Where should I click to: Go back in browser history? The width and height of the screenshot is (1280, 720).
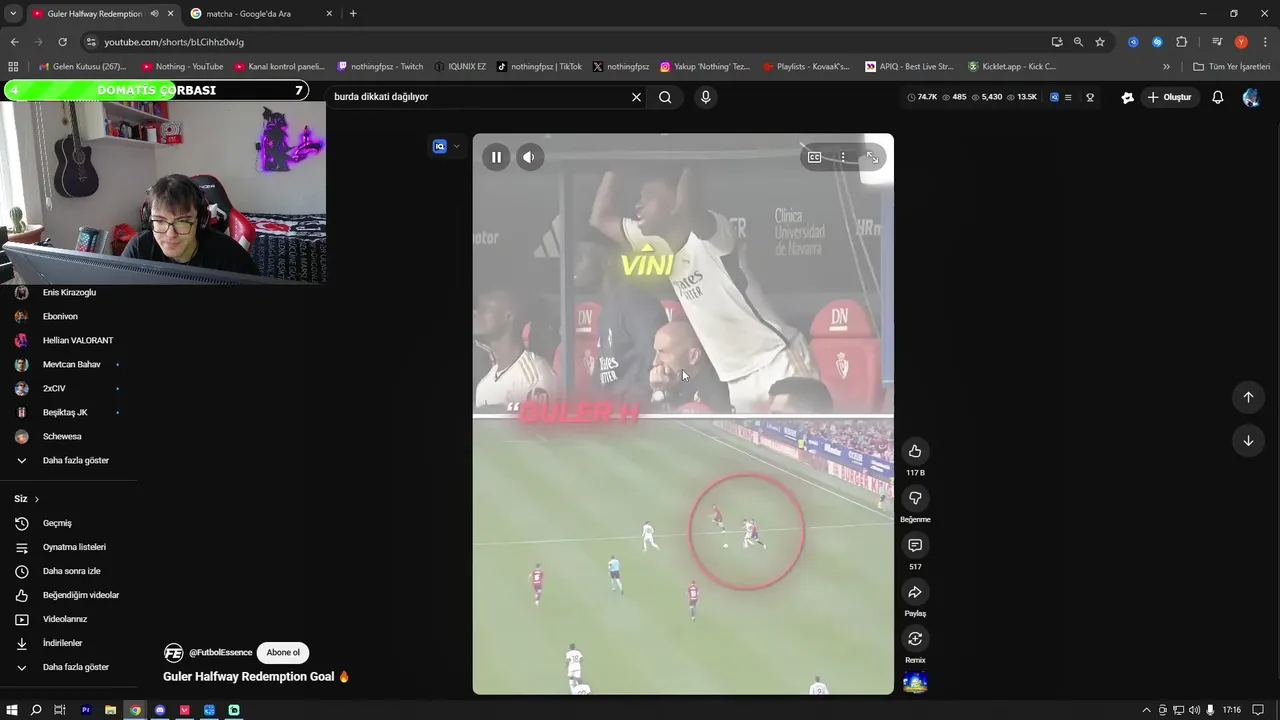[14, 42]
